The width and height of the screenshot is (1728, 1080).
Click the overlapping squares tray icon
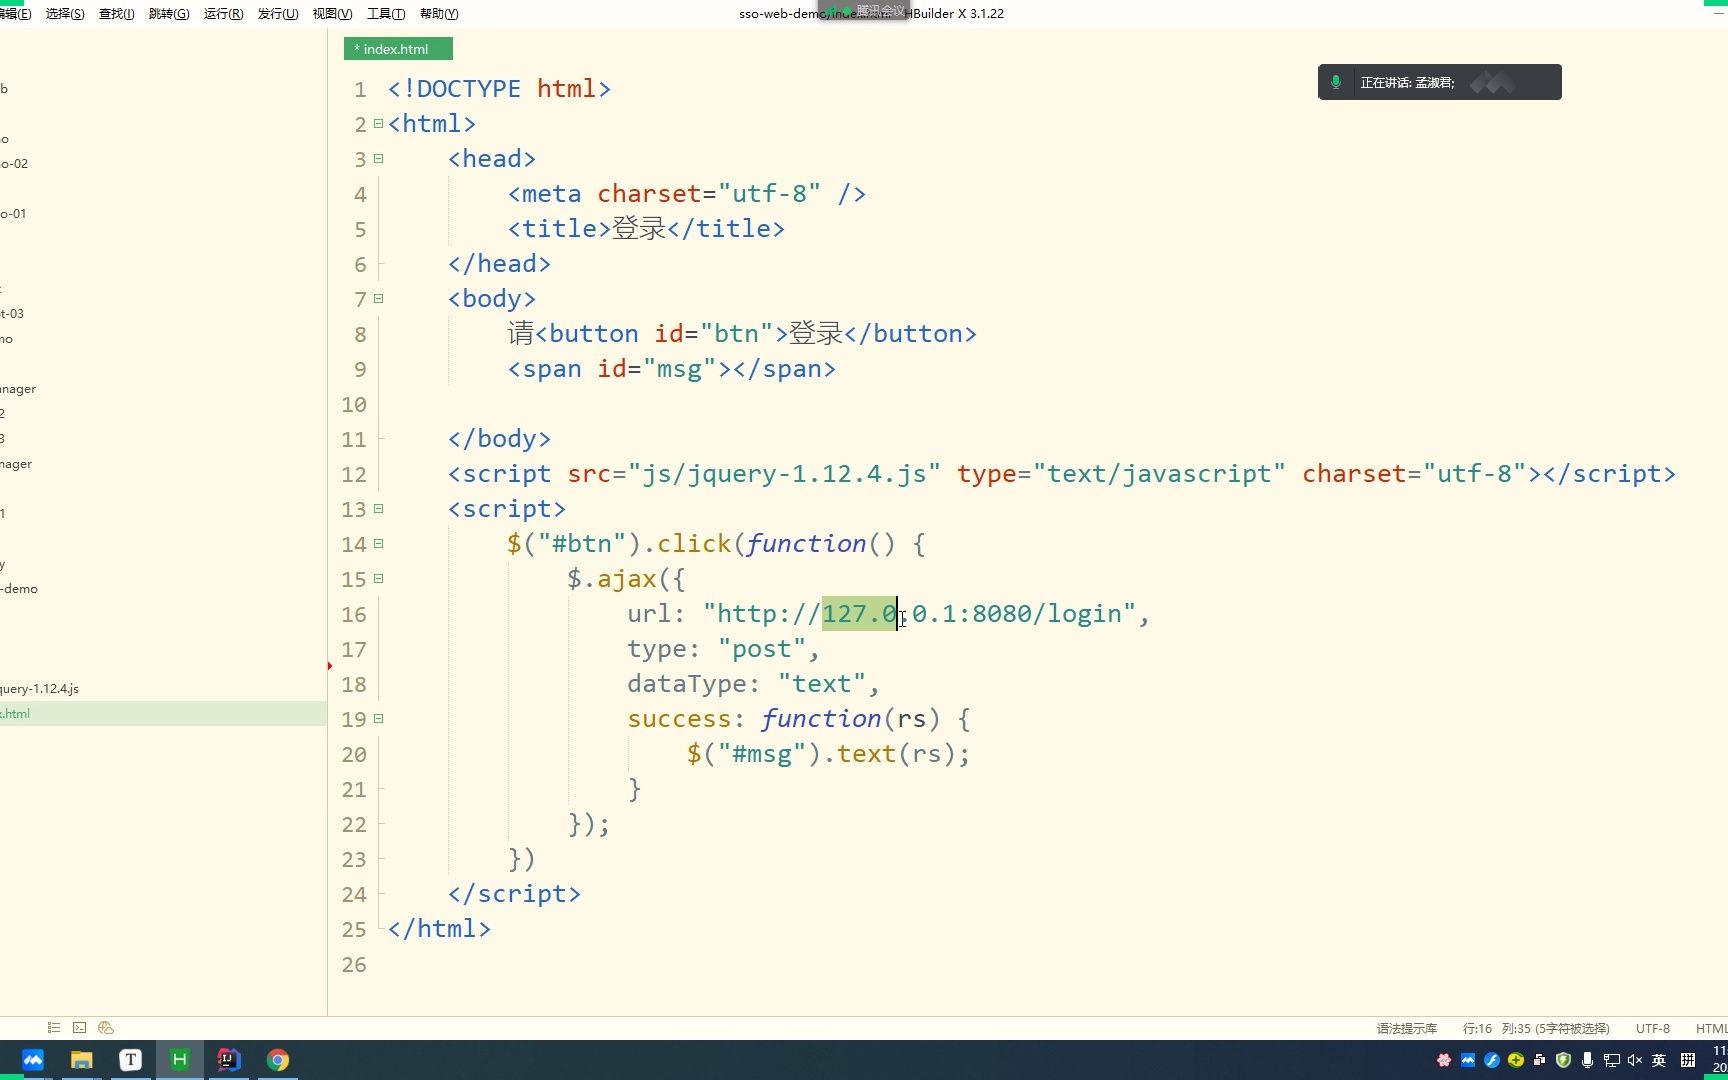pos(1540,1060)
